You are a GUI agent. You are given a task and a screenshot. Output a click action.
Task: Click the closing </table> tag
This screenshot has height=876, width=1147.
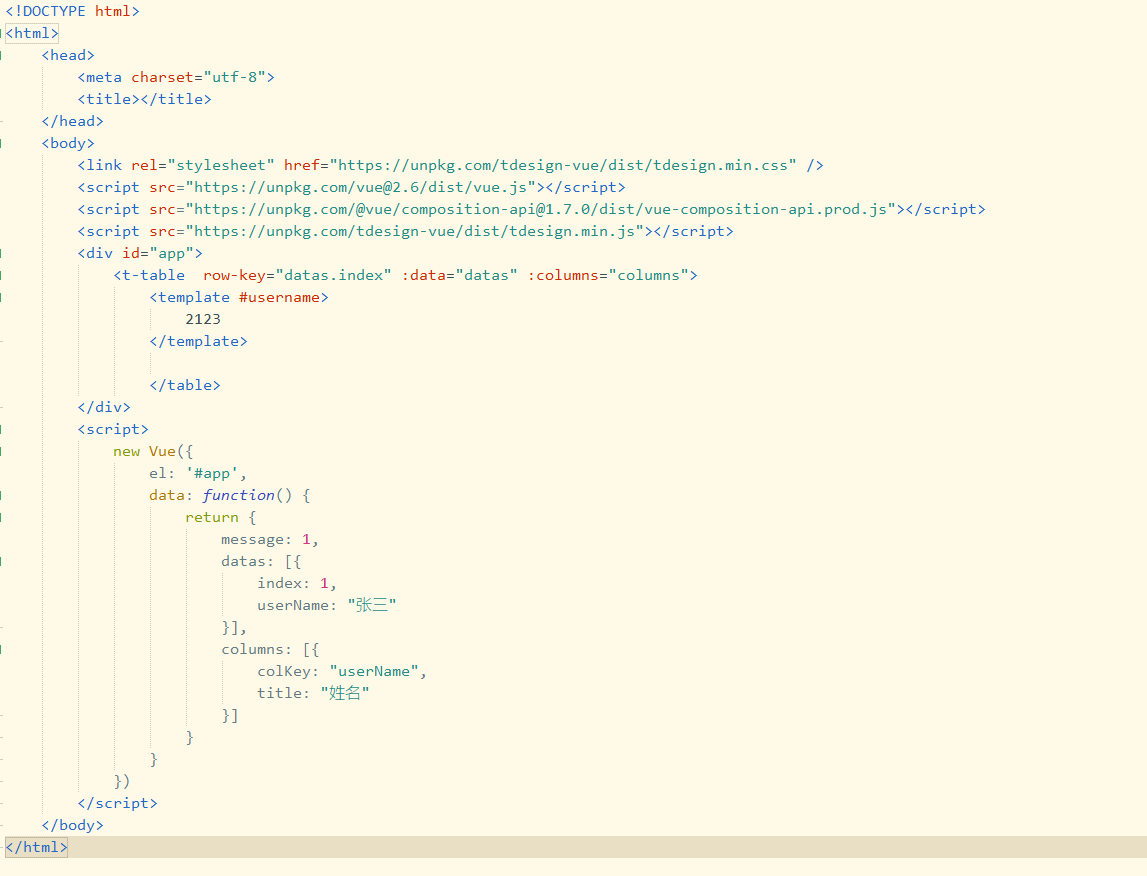(185, 385)
